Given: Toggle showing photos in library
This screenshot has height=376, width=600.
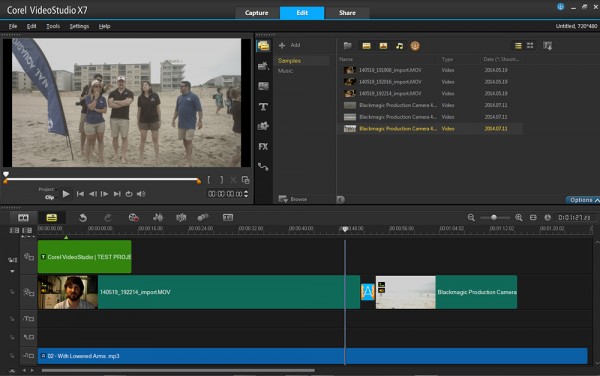Looking at the screenshot, I should pyautogui.click(x=383, y=46).
